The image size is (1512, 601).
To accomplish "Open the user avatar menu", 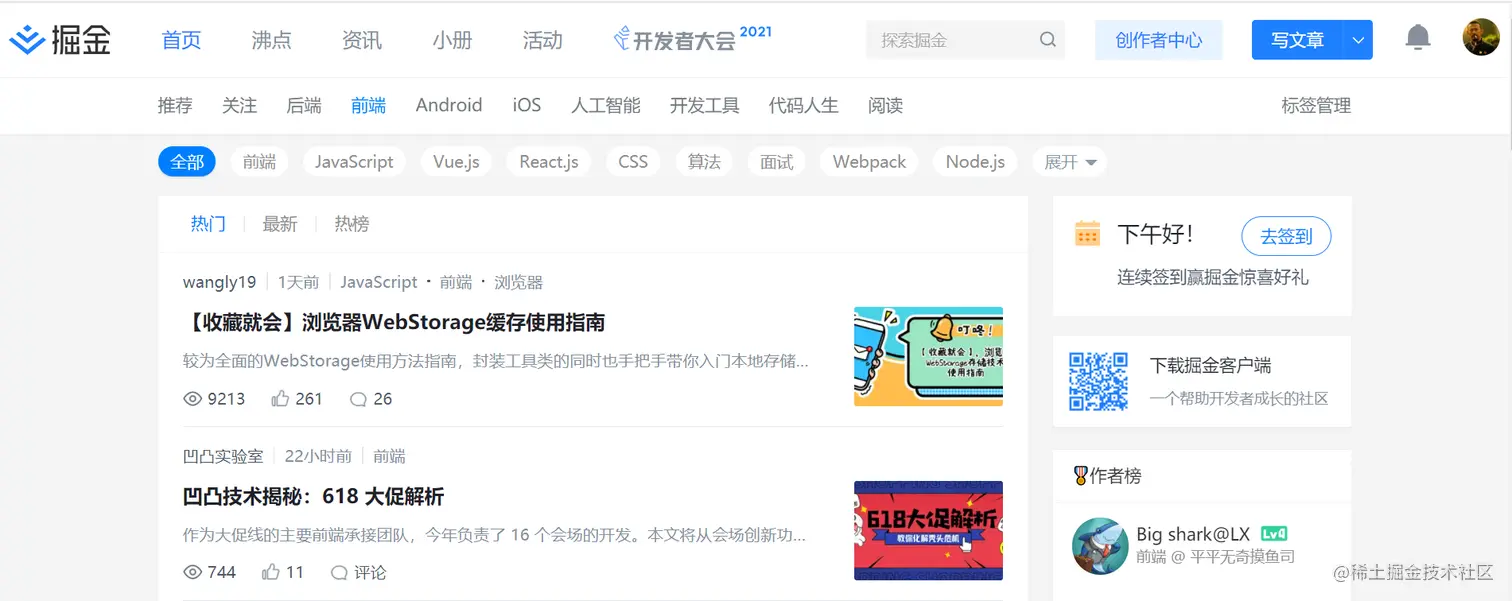I will pos(1480,38).
